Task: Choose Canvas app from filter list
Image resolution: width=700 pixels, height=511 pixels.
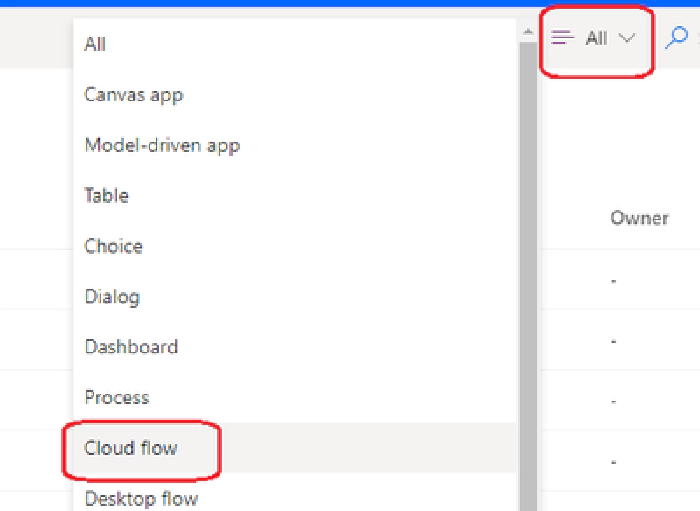Action: pyautogui.click(x=295, y=95)
